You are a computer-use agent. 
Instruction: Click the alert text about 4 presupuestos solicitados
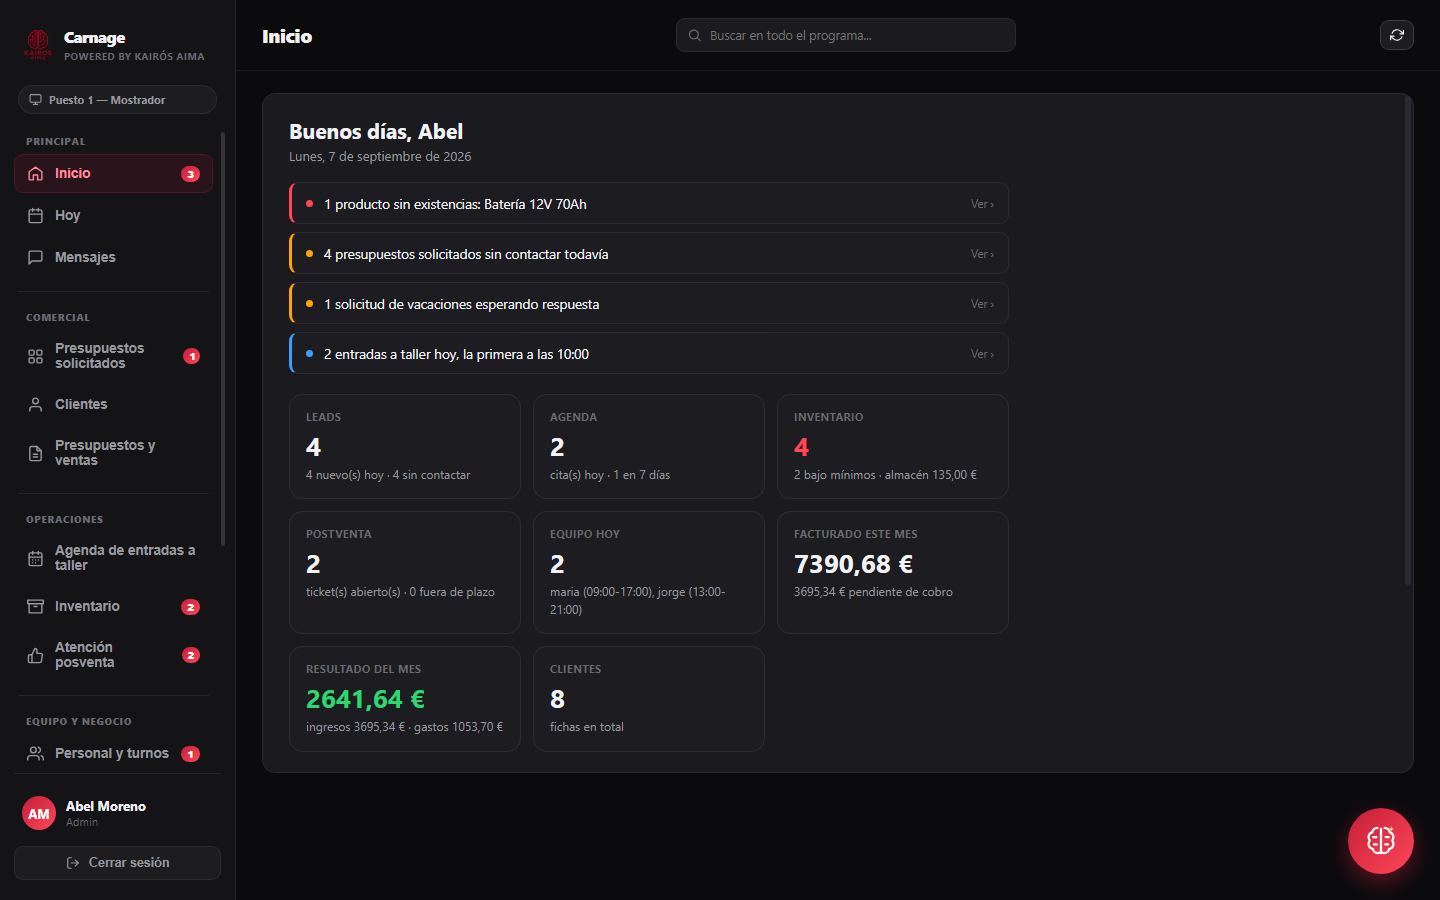[x=466, y=254]
